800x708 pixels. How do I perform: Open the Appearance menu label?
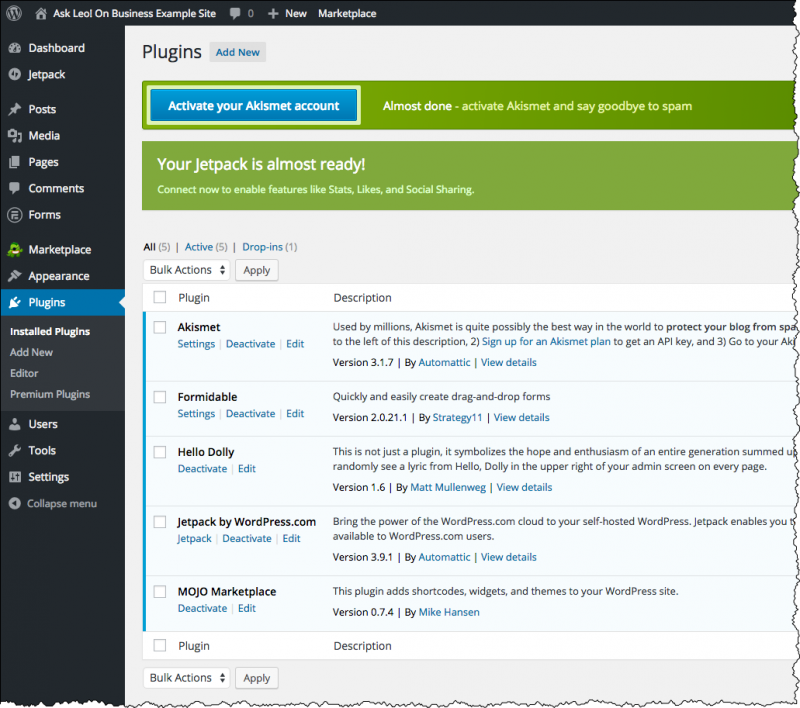tap(59, 276)
